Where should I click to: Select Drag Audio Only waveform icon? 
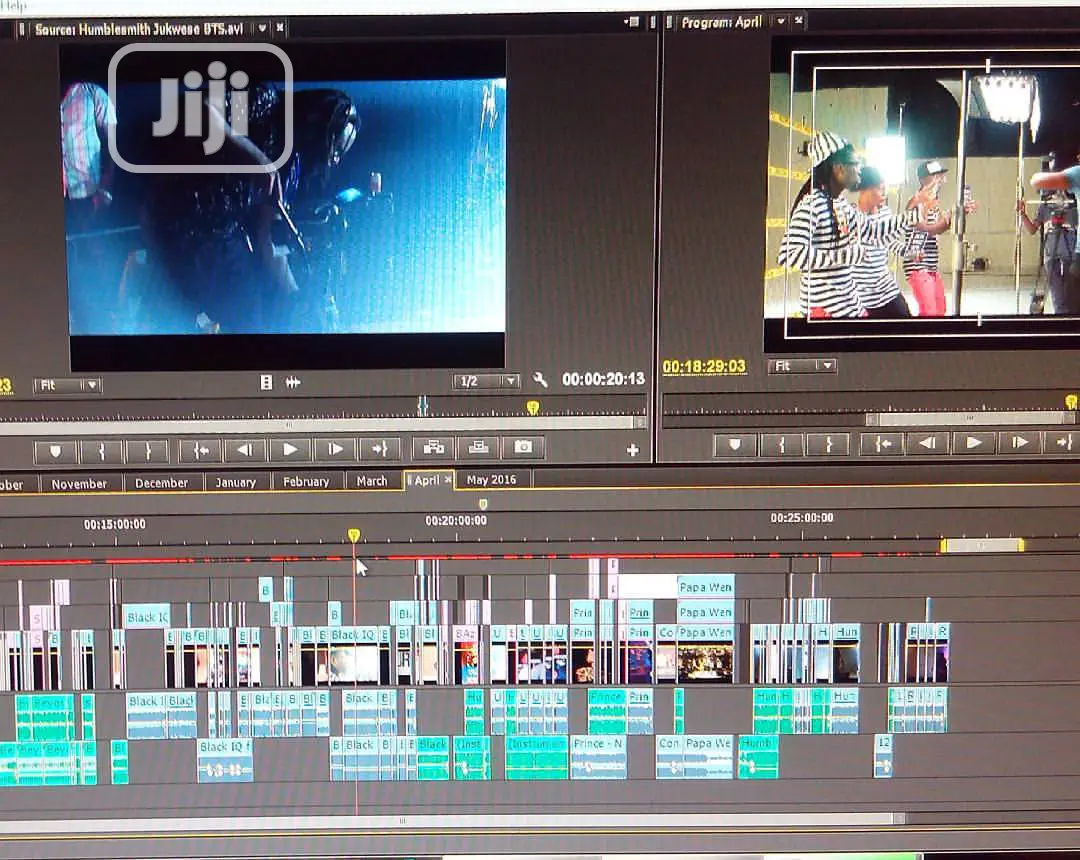pos(293,382)
